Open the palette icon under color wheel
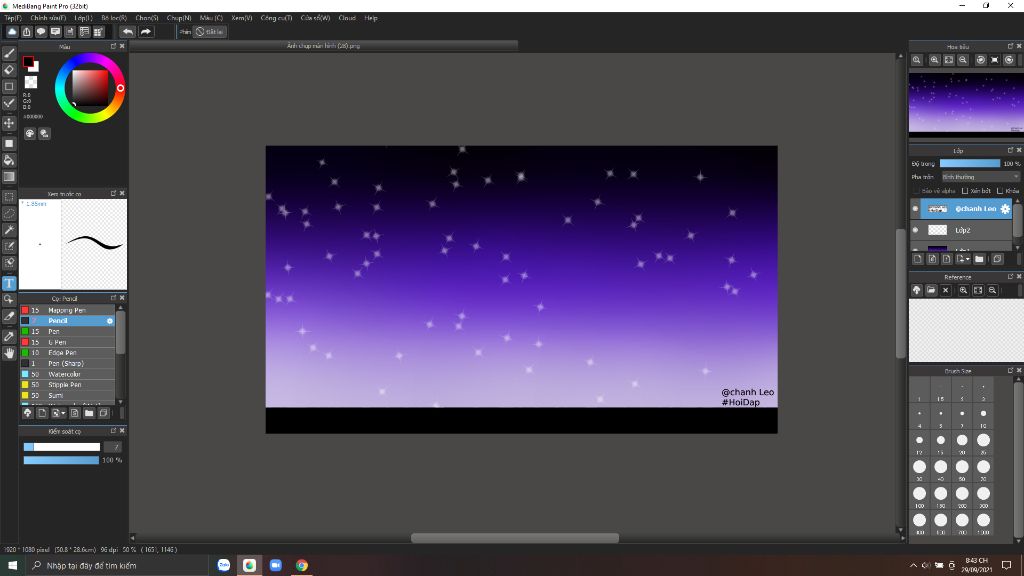The height and width of the screenshot is (576, 1024). tap(30, 133)
